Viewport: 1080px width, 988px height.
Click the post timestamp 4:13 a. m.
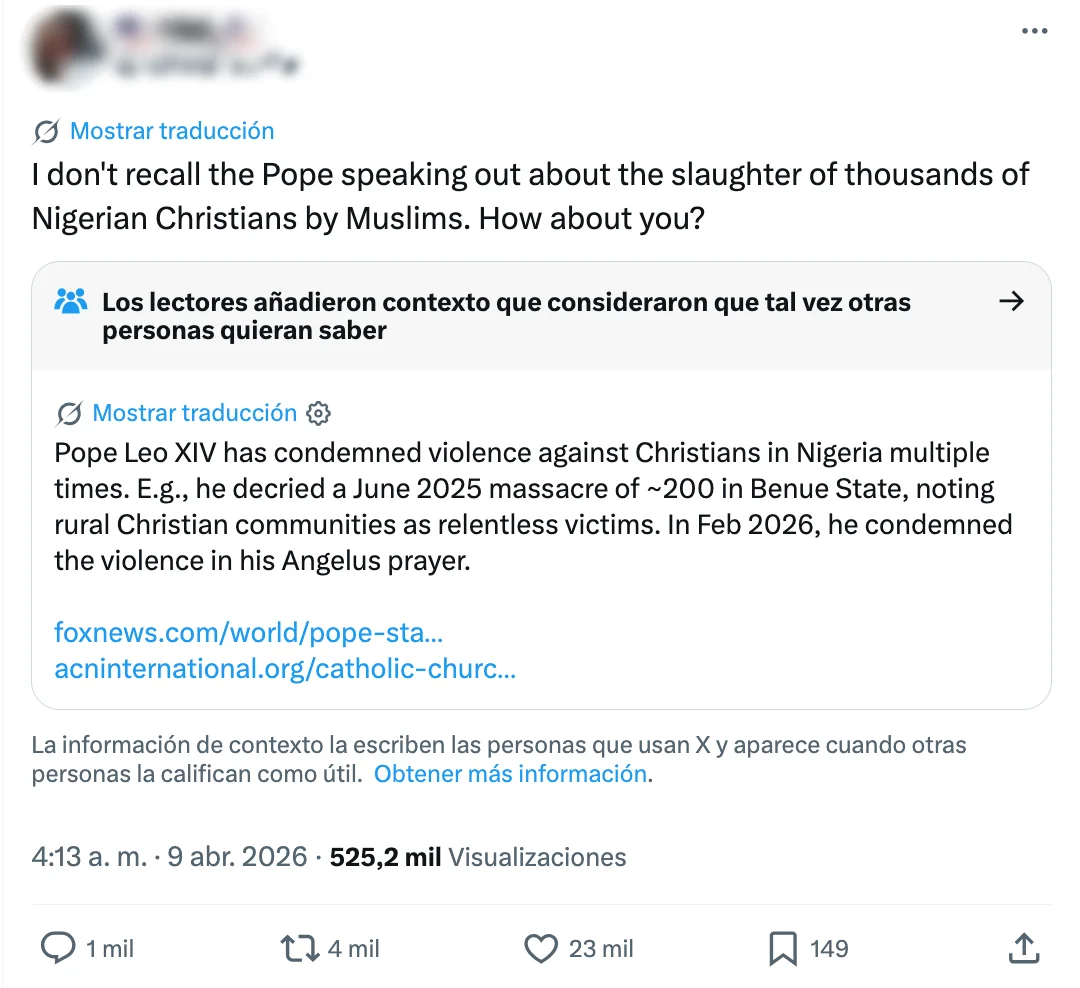(x=88, y=857)
